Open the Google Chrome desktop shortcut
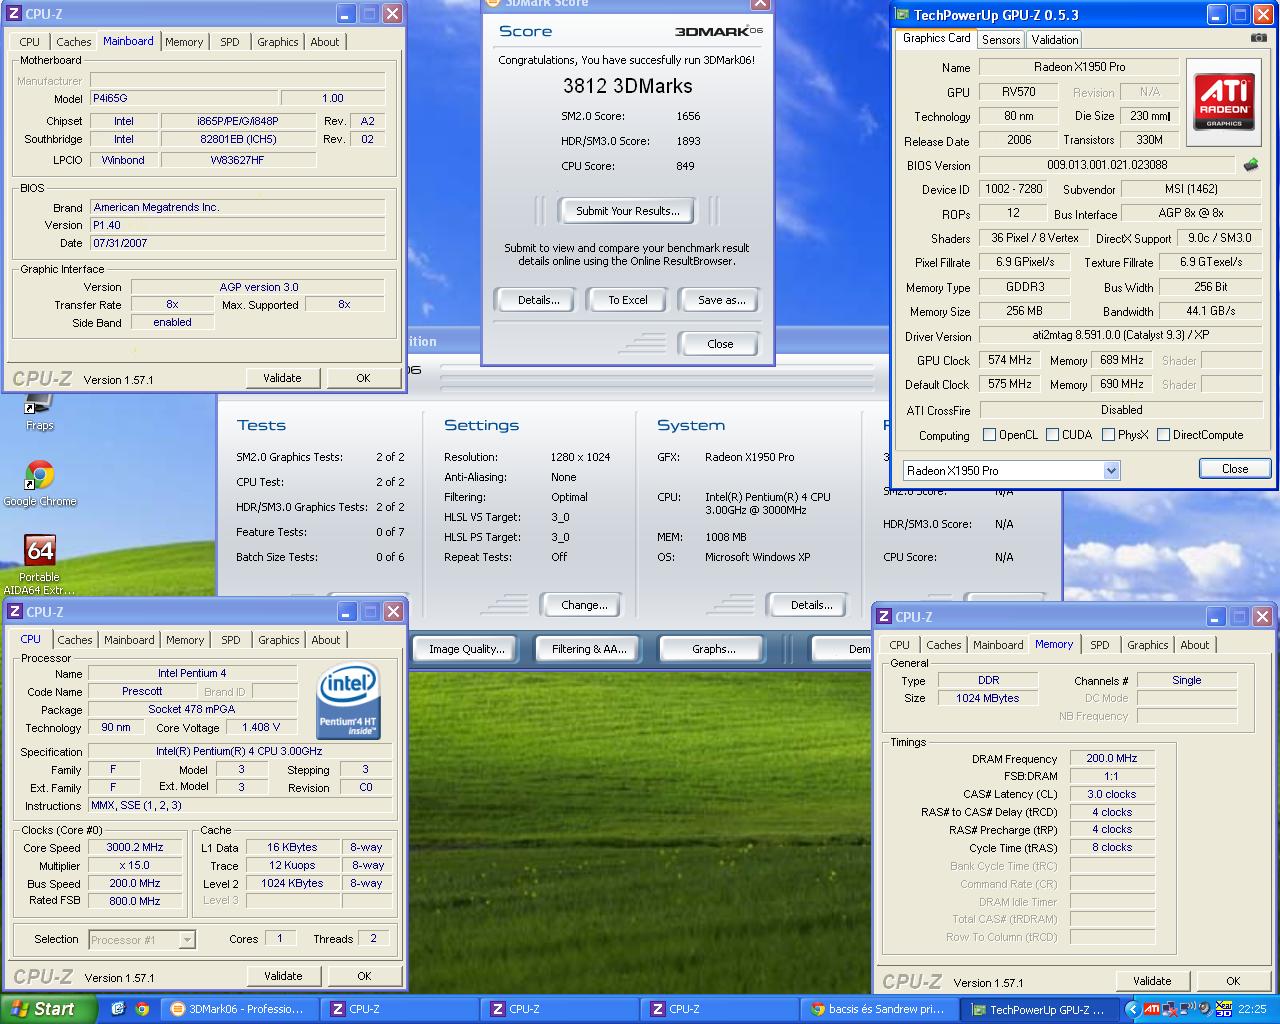This screenshot has width=1280, height=1024. coord(40,483)
